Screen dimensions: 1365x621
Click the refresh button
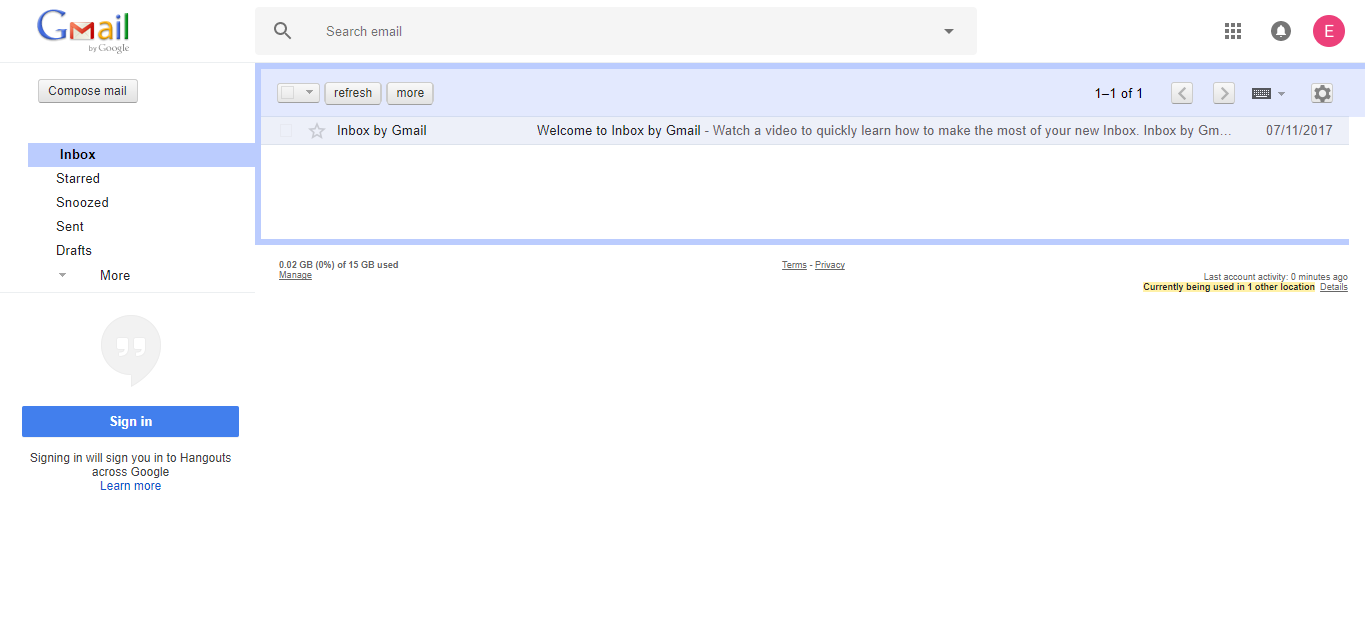(352, 92)
